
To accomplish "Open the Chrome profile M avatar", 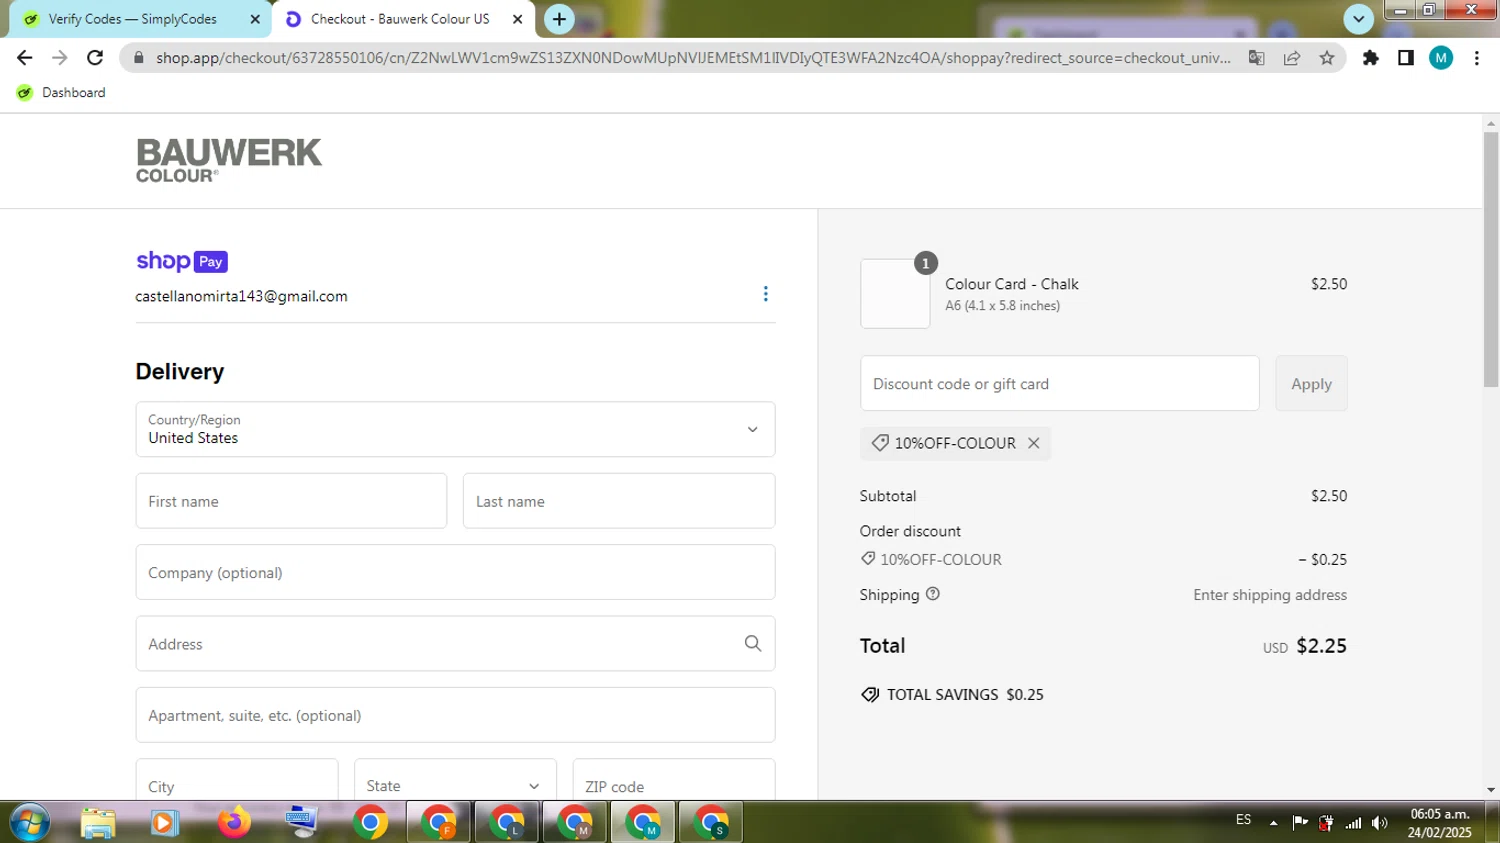I will pos(1441,58).
